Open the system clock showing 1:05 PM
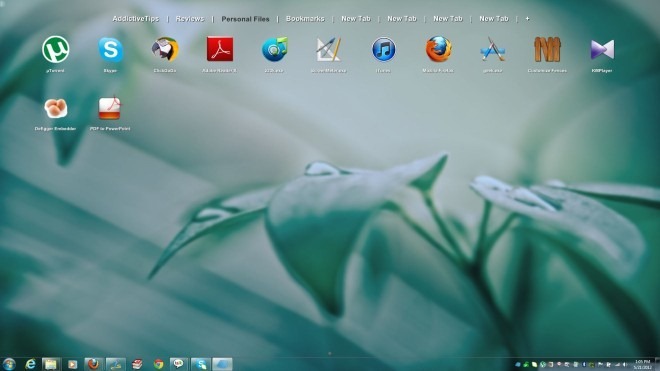 [x=642, y=365]
